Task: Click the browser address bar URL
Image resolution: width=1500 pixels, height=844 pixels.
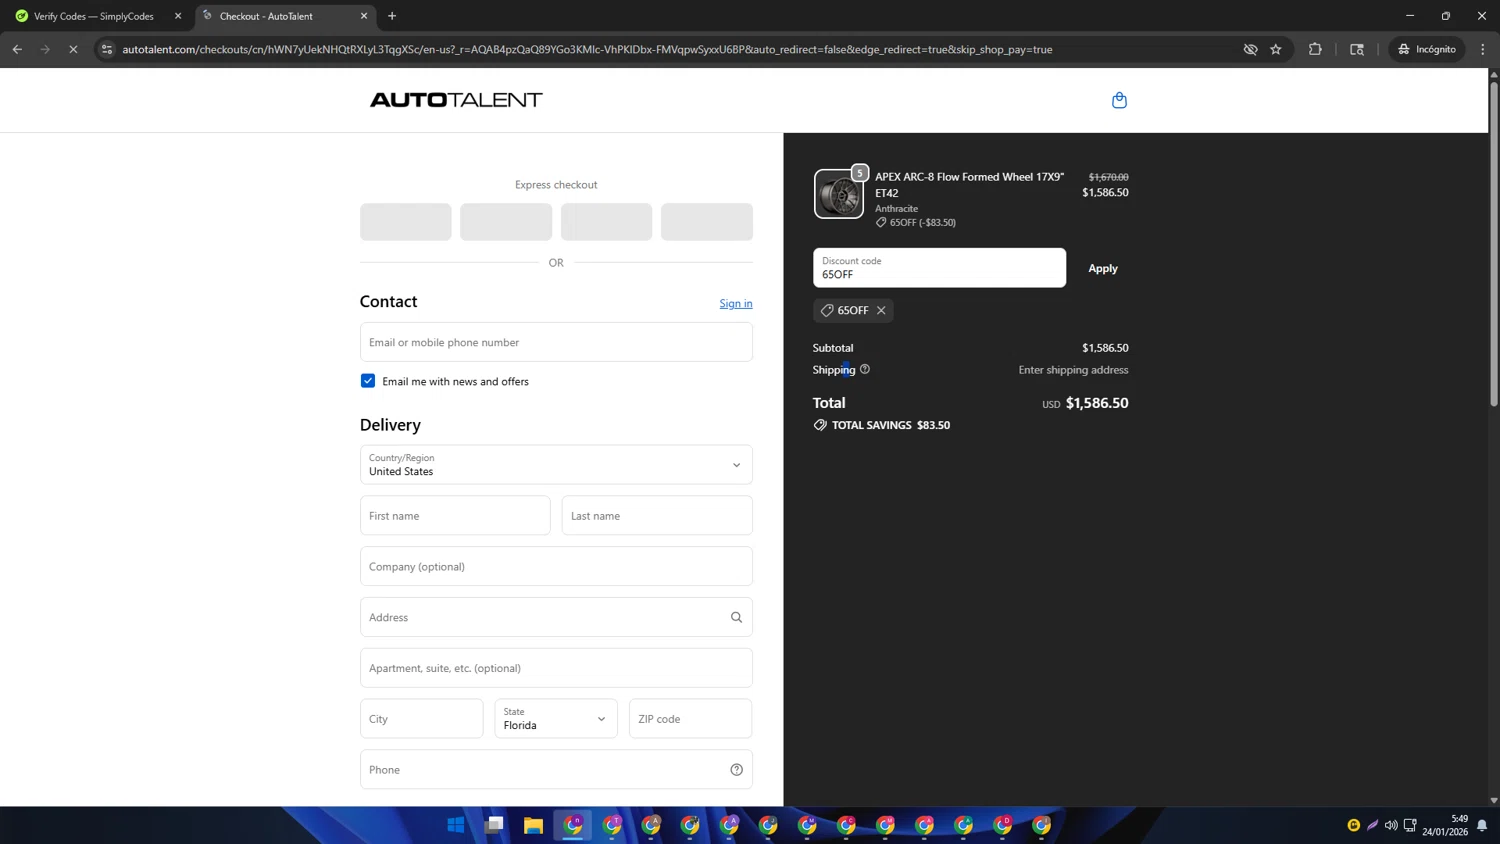Action: pos(587,49)
